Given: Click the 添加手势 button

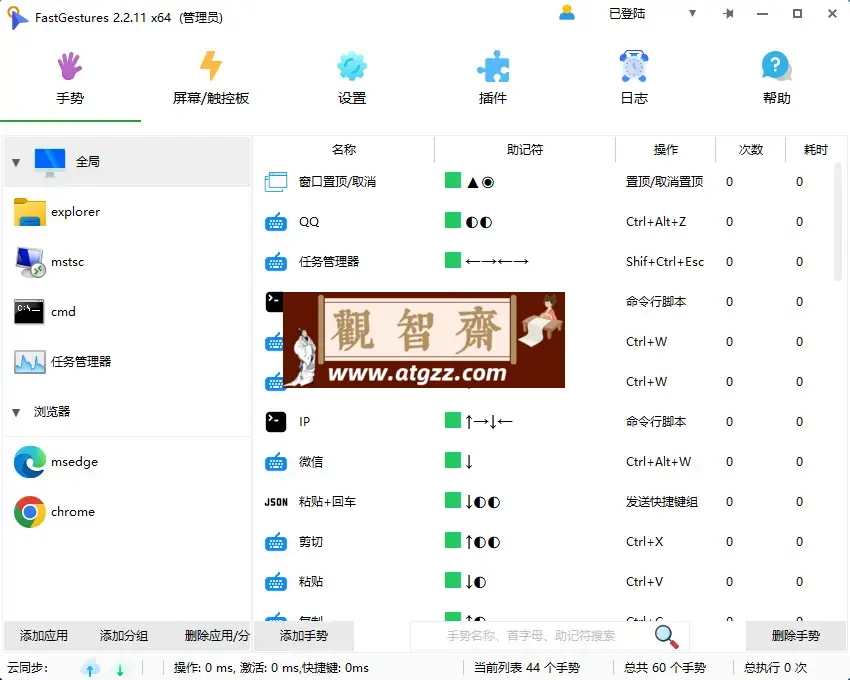Looking at the screenshot, I should coord(304,636).
